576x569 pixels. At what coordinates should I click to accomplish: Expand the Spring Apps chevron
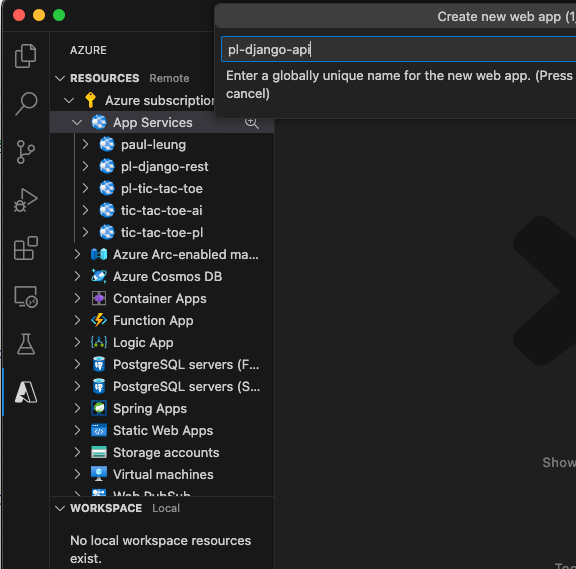point(77,408)
